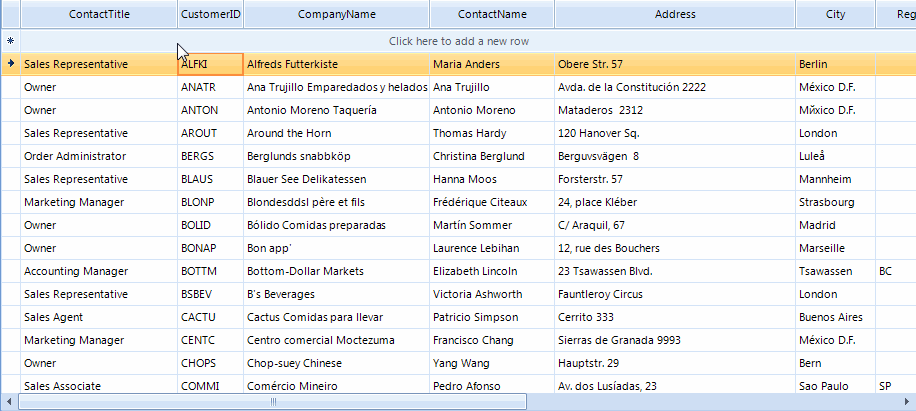Click the Hauptstr. 29 address cell
The image size is (916, 411).
tap(675, 363)
